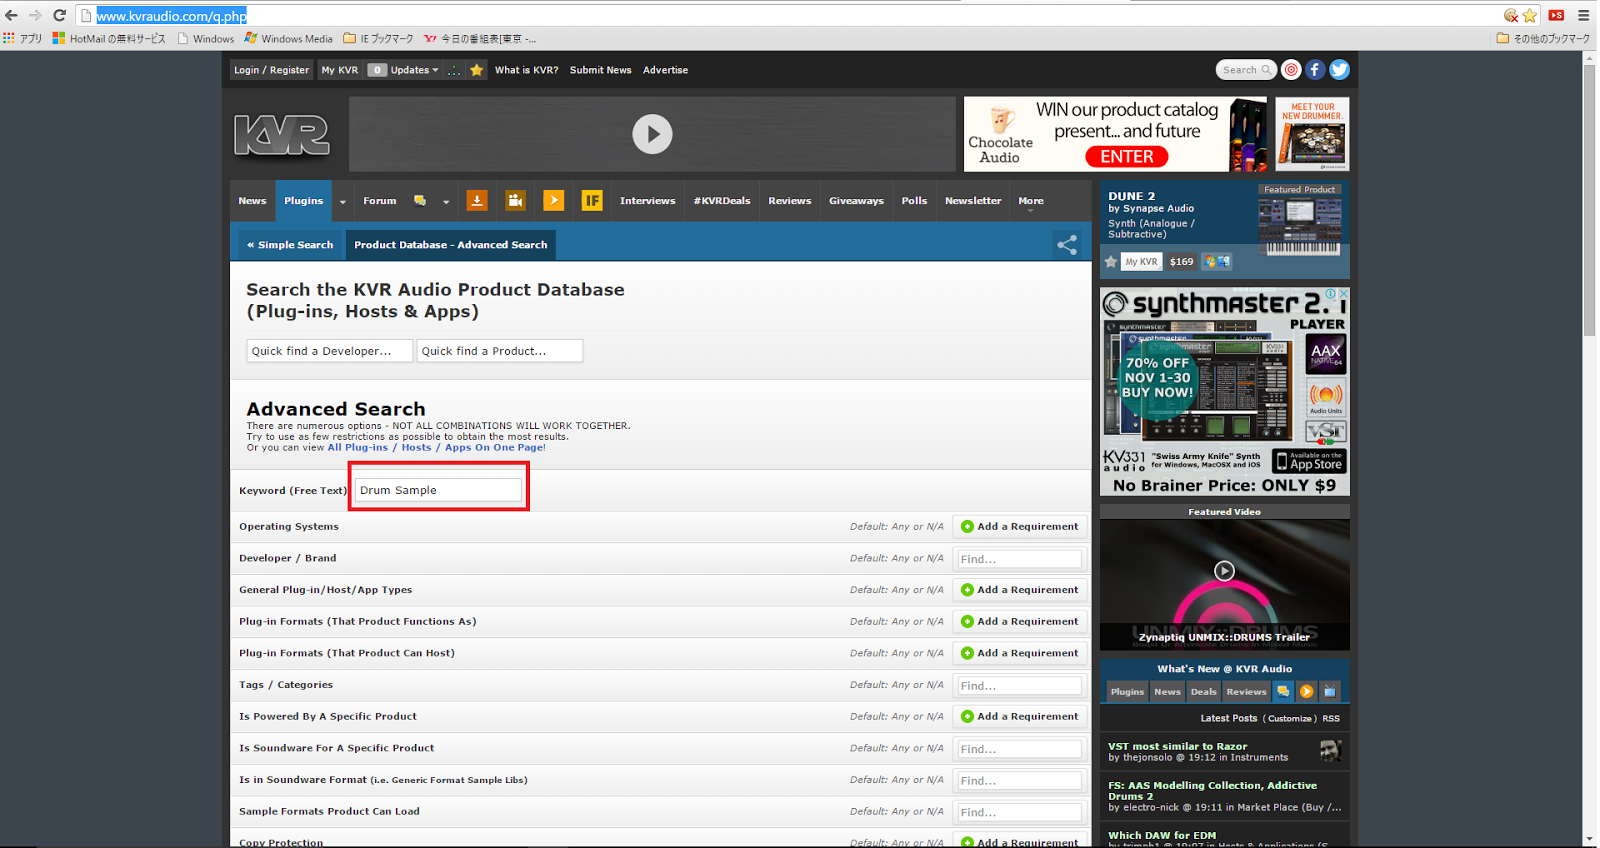Open the KVR Facebook page icon
This screenshot has width=1600, height=848.
[1315, 70]
